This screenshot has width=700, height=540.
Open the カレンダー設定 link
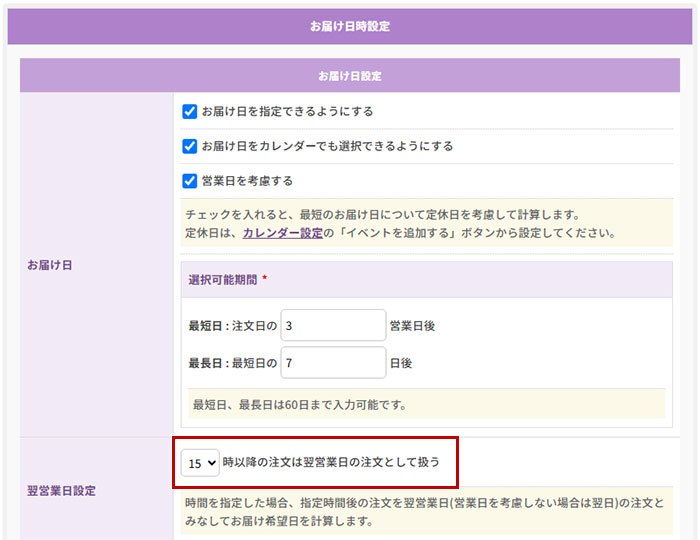click(283, 233)
